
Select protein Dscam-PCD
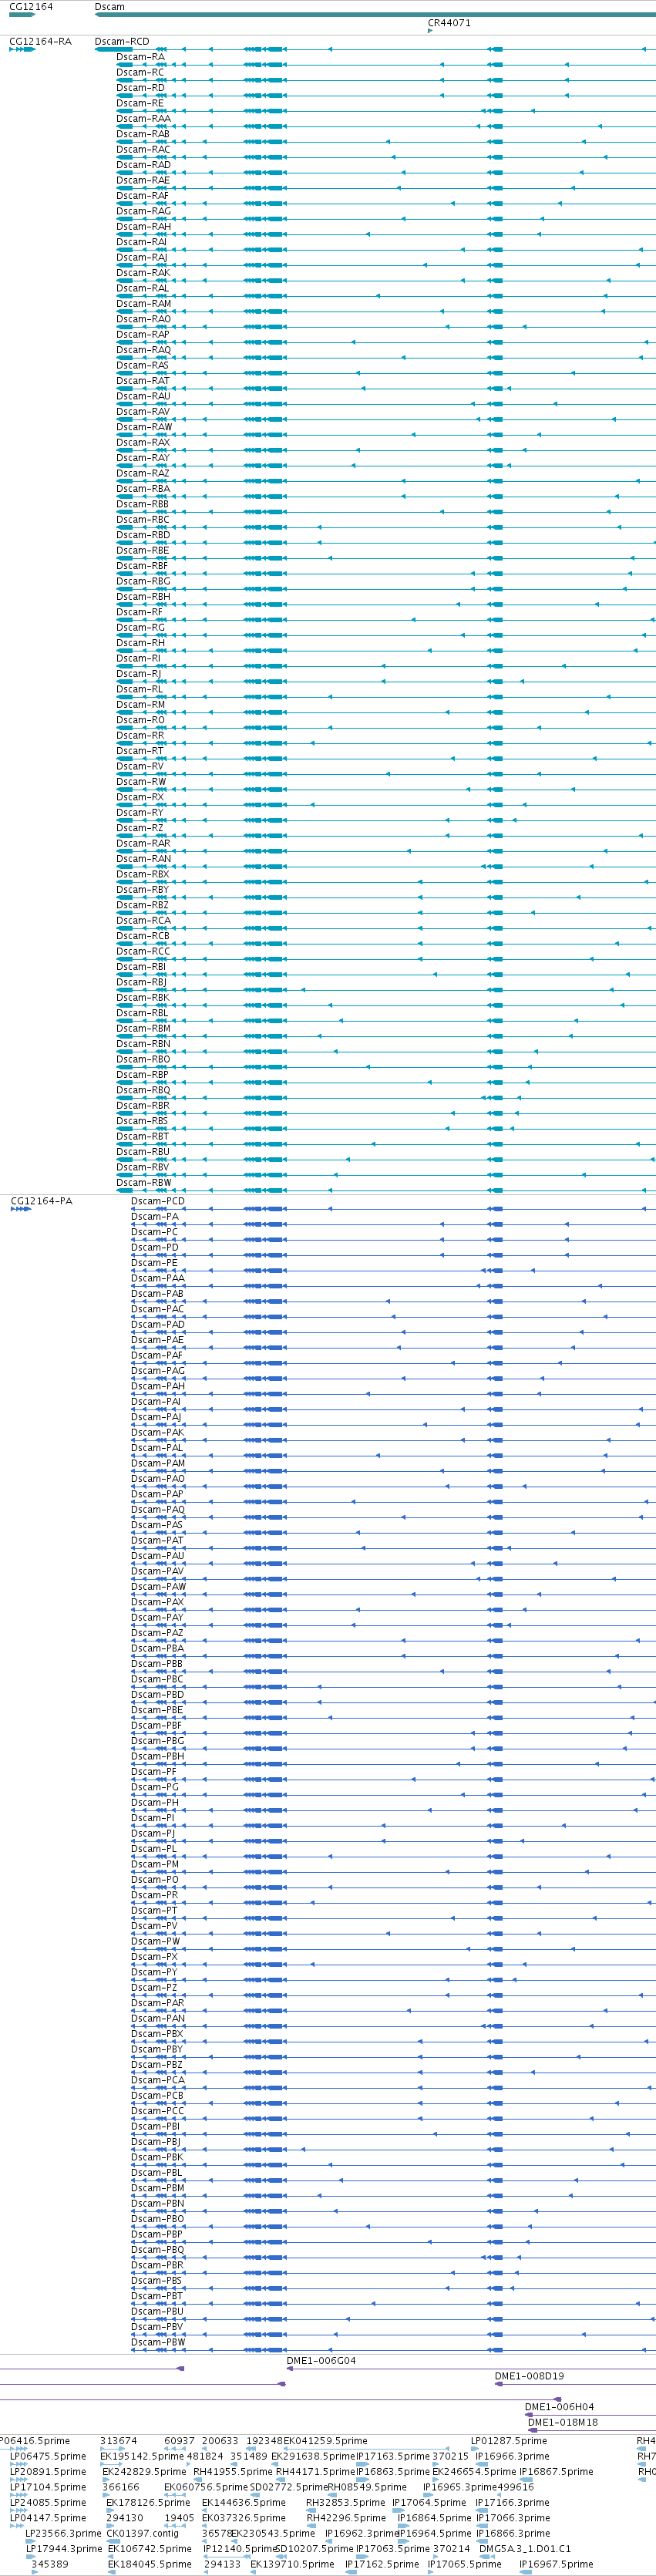[x=158, y=1201]
